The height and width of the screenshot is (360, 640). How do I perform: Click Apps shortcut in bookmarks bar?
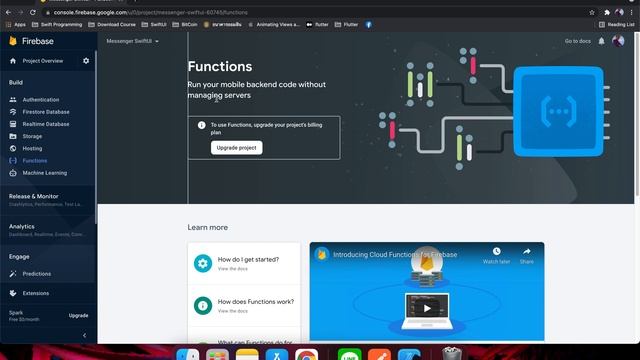click(16, 24)
